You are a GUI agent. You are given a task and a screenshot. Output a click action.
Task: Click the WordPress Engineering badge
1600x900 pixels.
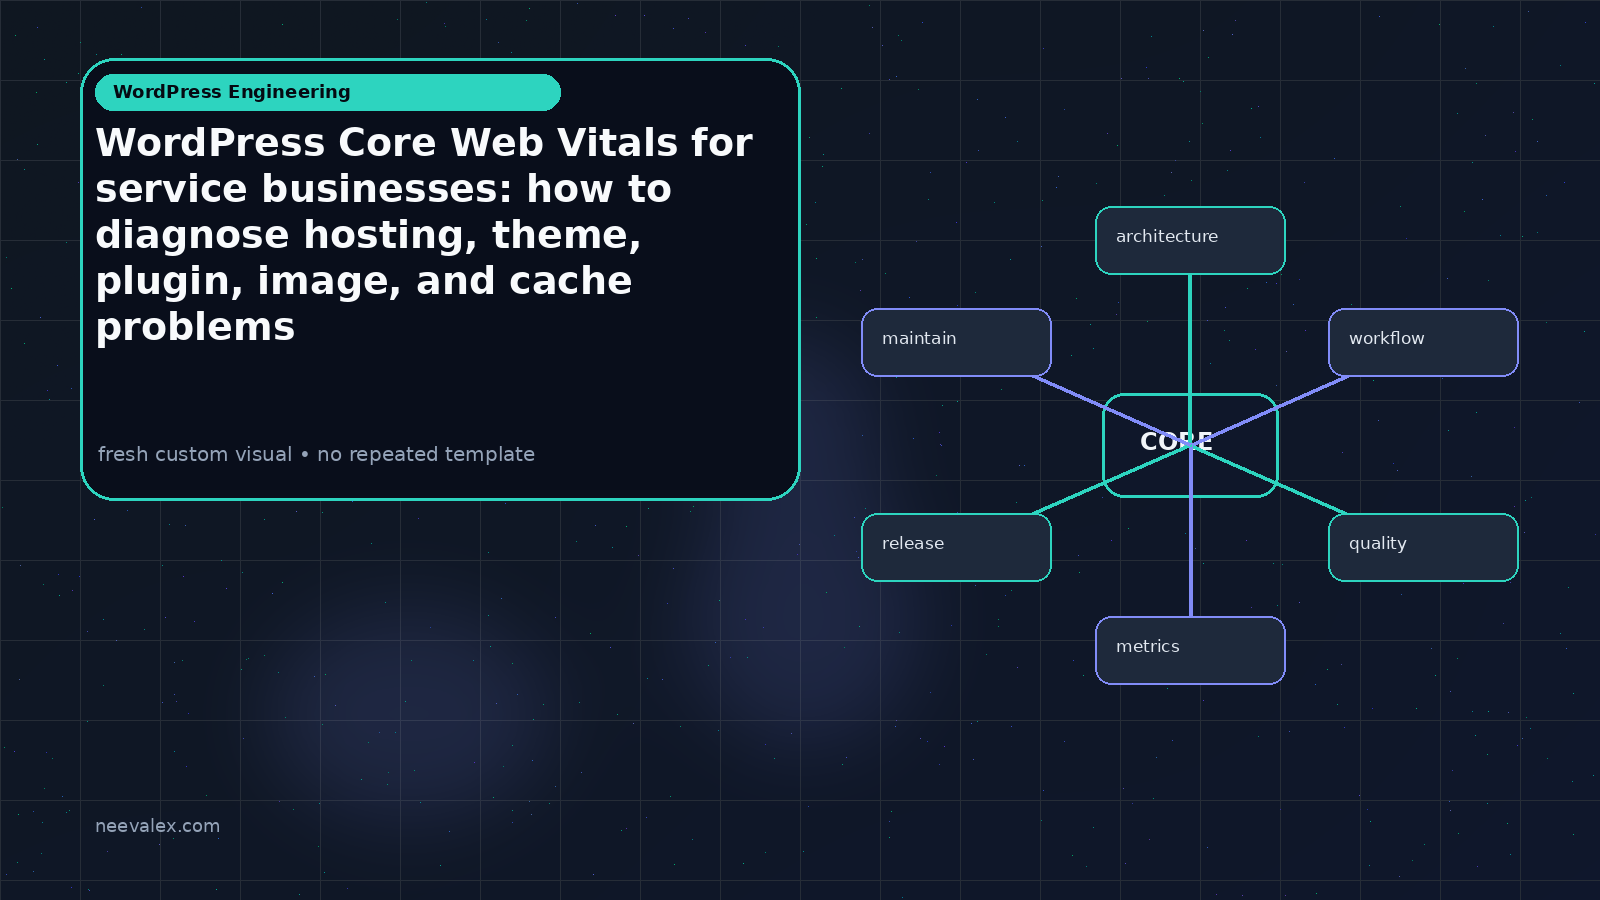click(328, 92)
